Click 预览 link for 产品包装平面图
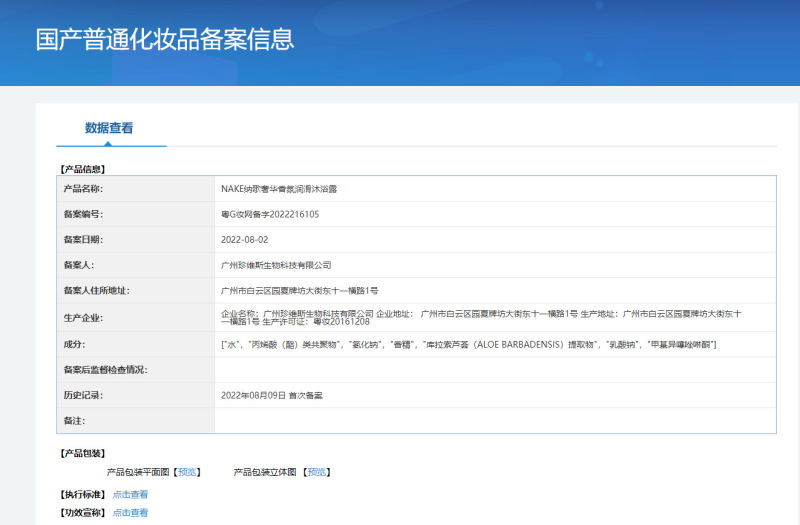Viewport: 800px width, 525px height. pos(188,472)
